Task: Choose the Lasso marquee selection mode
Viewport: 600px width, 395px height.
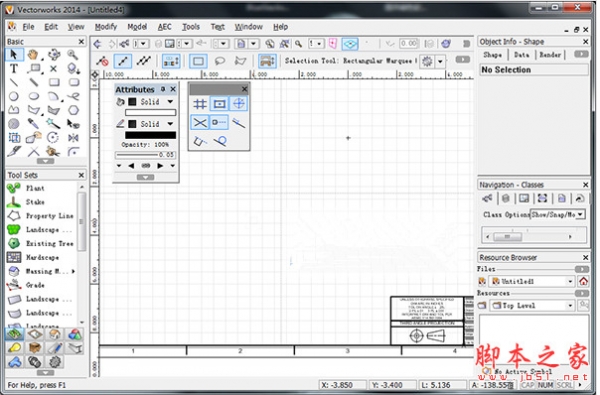Action: 219,61
